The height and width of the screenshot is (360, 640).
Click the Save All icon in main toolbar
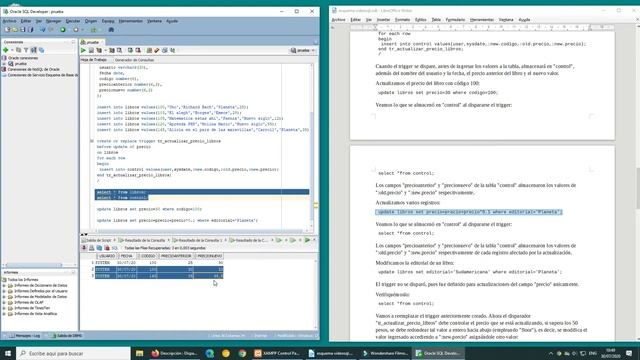31,29
